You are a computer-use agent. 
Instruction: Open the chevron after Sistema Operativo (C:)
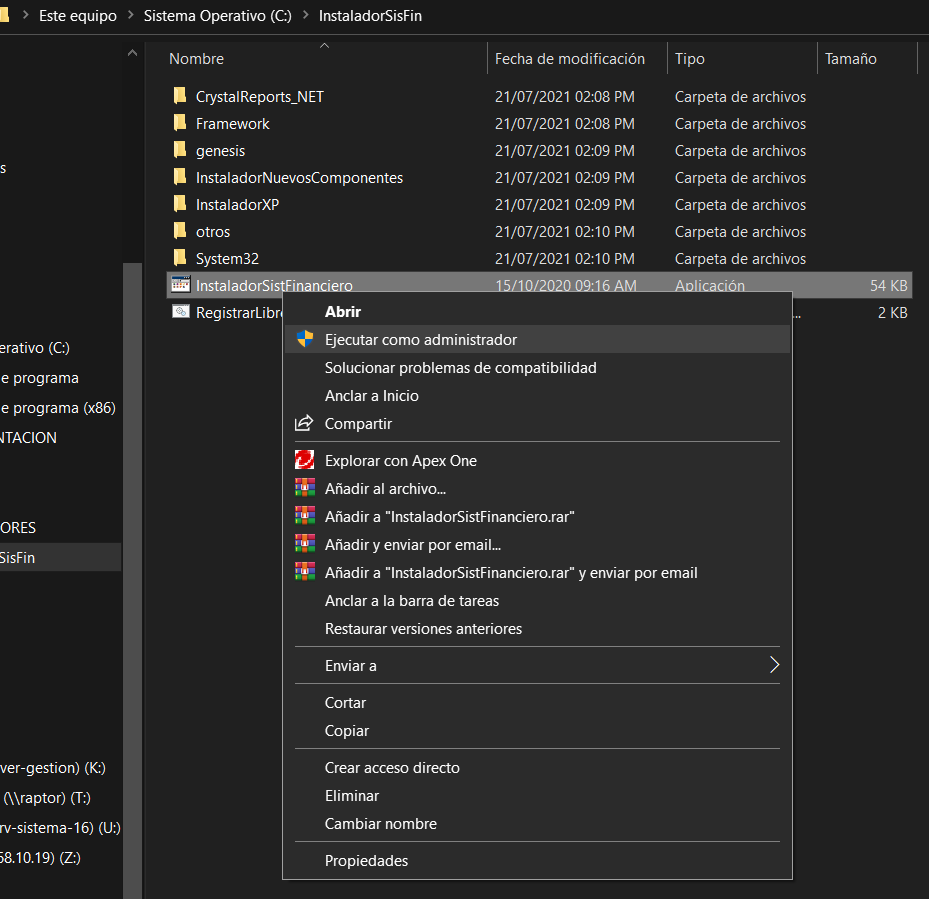306,15
